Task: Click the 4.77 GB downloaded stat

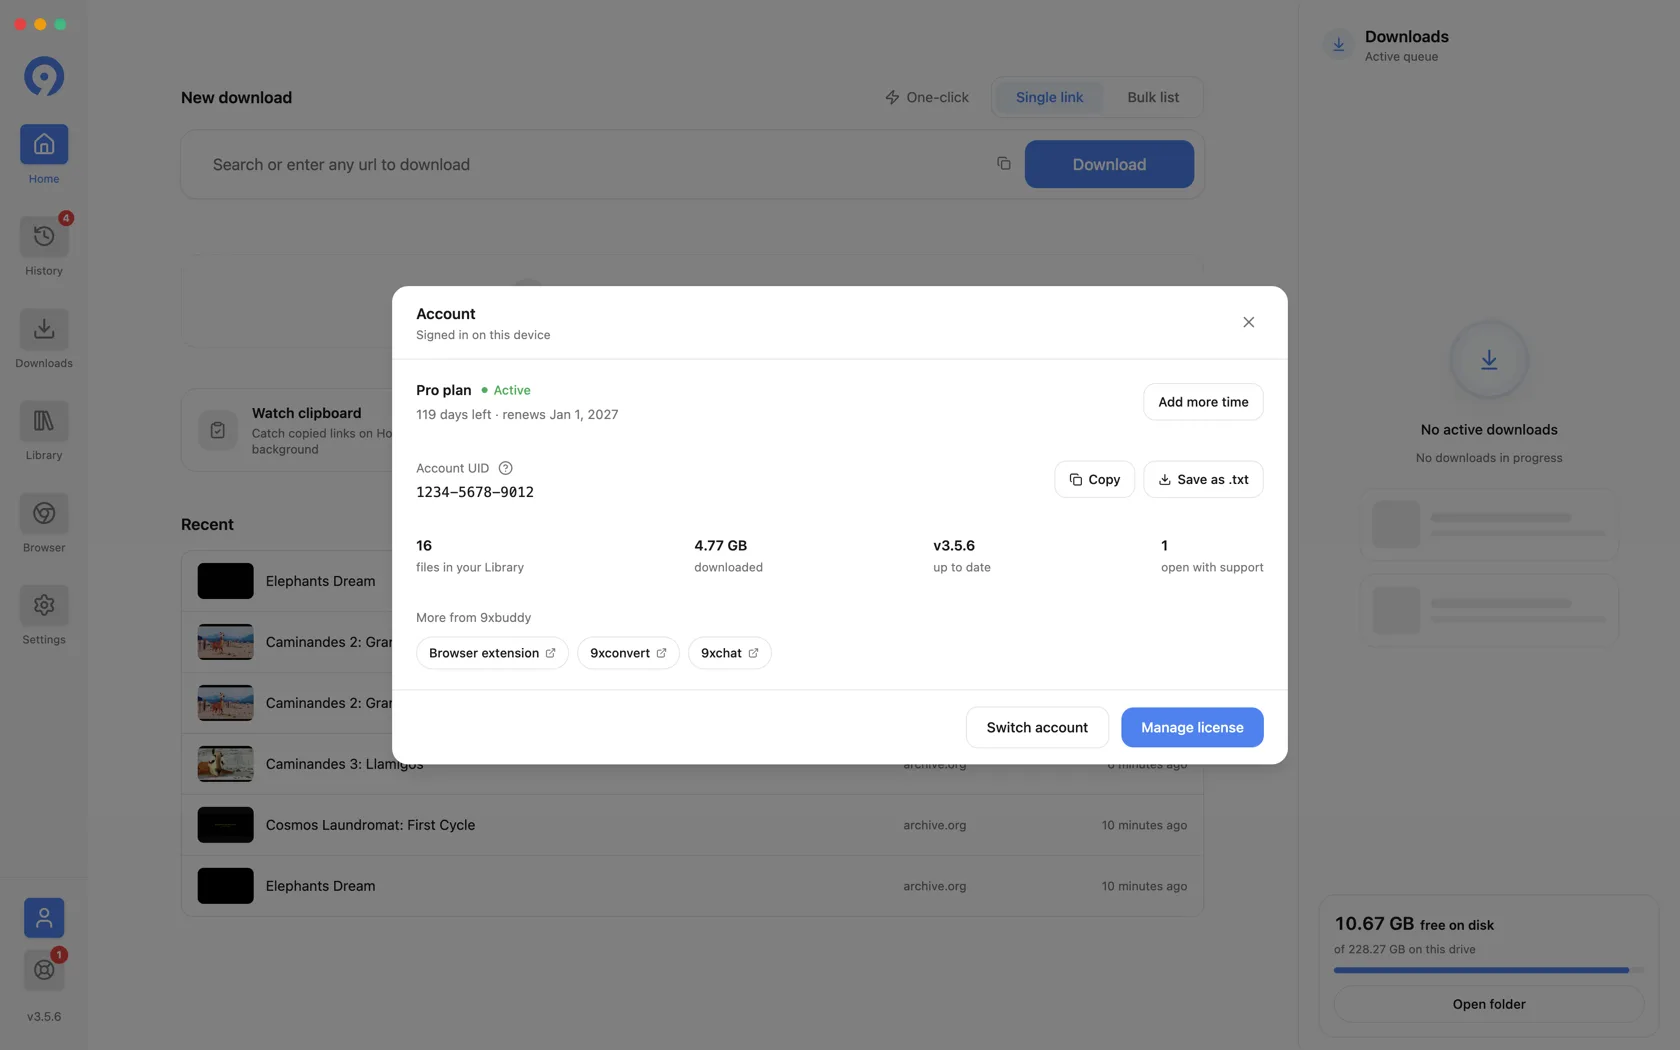Action: point(728,555)
